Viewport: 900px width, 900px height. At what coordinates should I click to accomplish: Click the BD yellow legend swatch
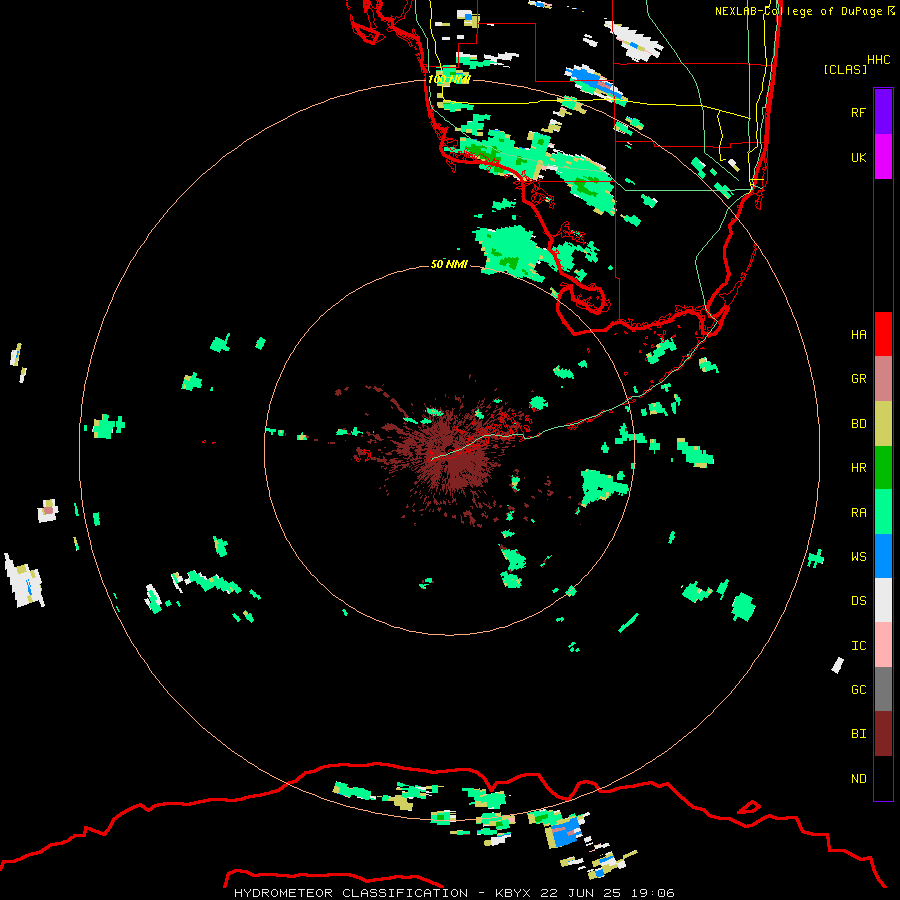[883, 424]
